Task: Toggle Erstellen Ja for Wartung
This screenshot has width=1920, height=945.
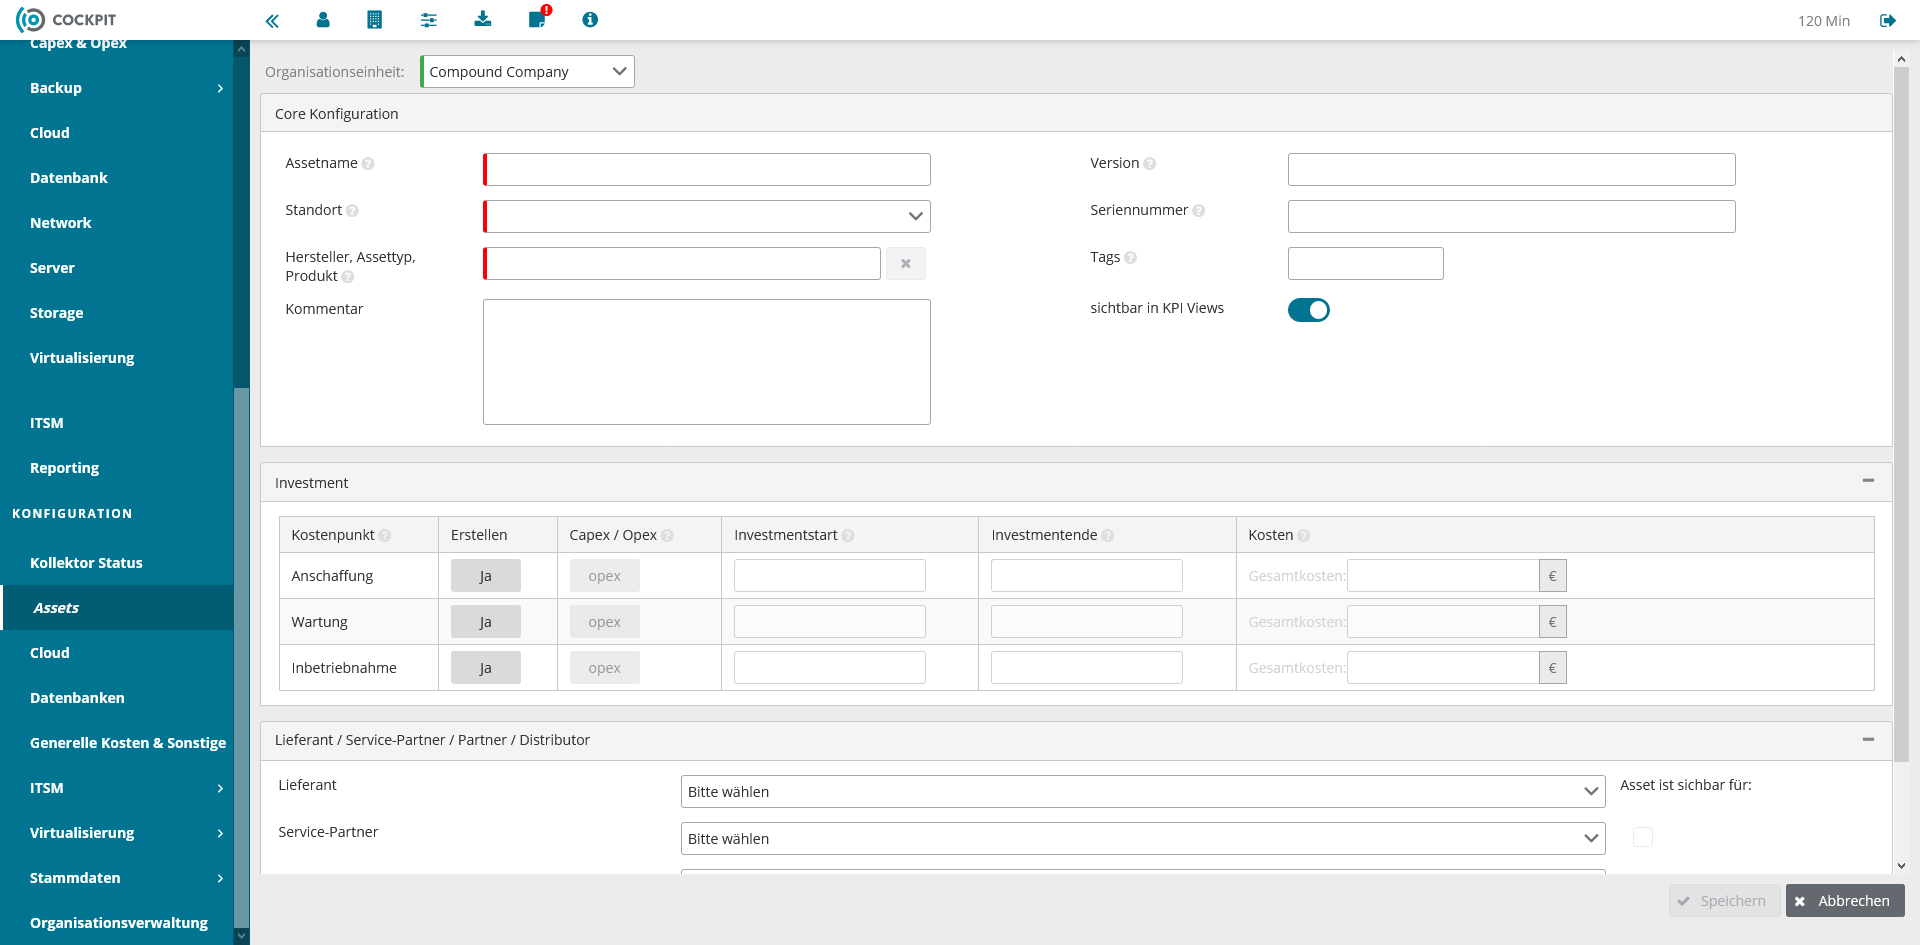Action: [x=486, y=622]
